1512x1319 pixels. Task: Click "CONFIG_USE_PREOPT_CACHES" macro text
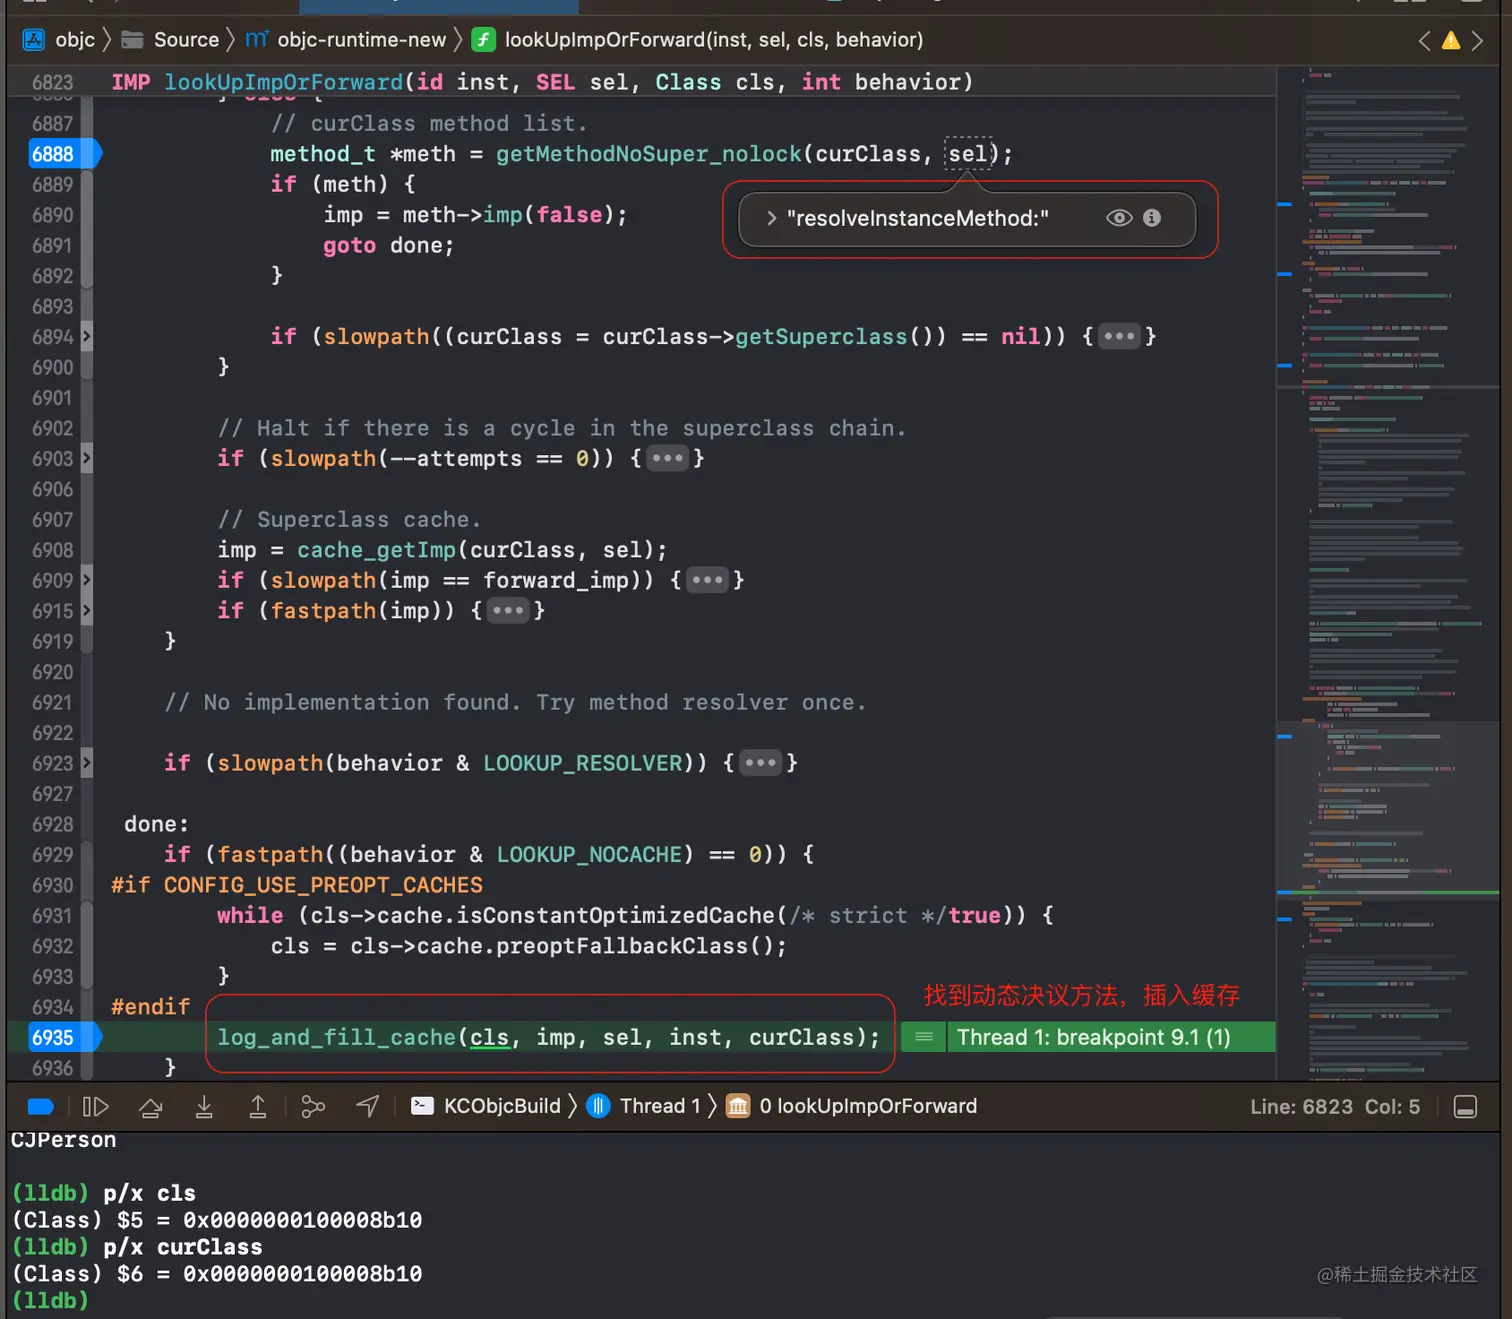[x=323, y=886]
